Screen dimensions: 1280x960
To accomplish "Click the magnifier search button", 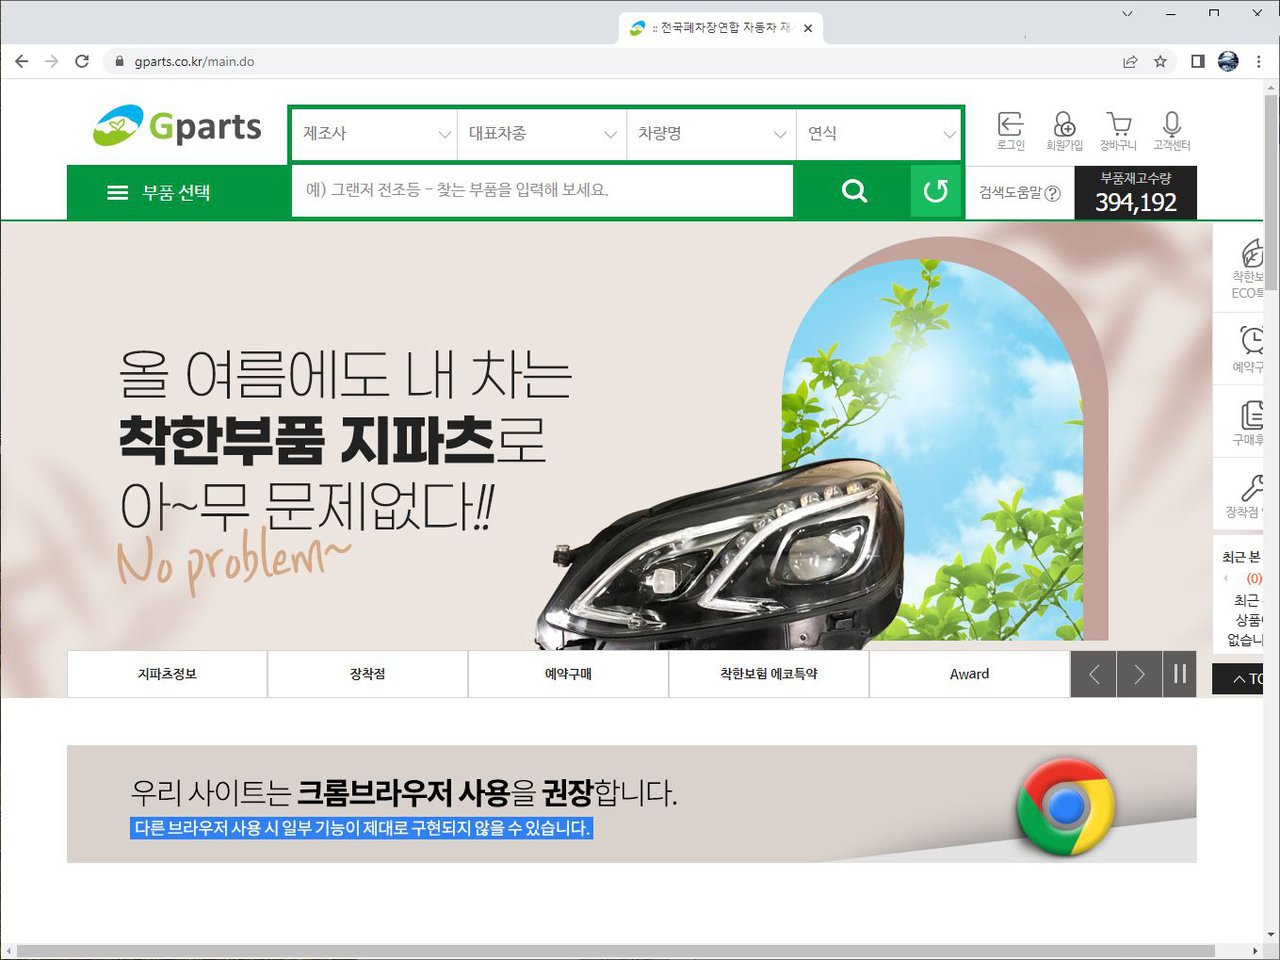I will click(x=854, y=191).
